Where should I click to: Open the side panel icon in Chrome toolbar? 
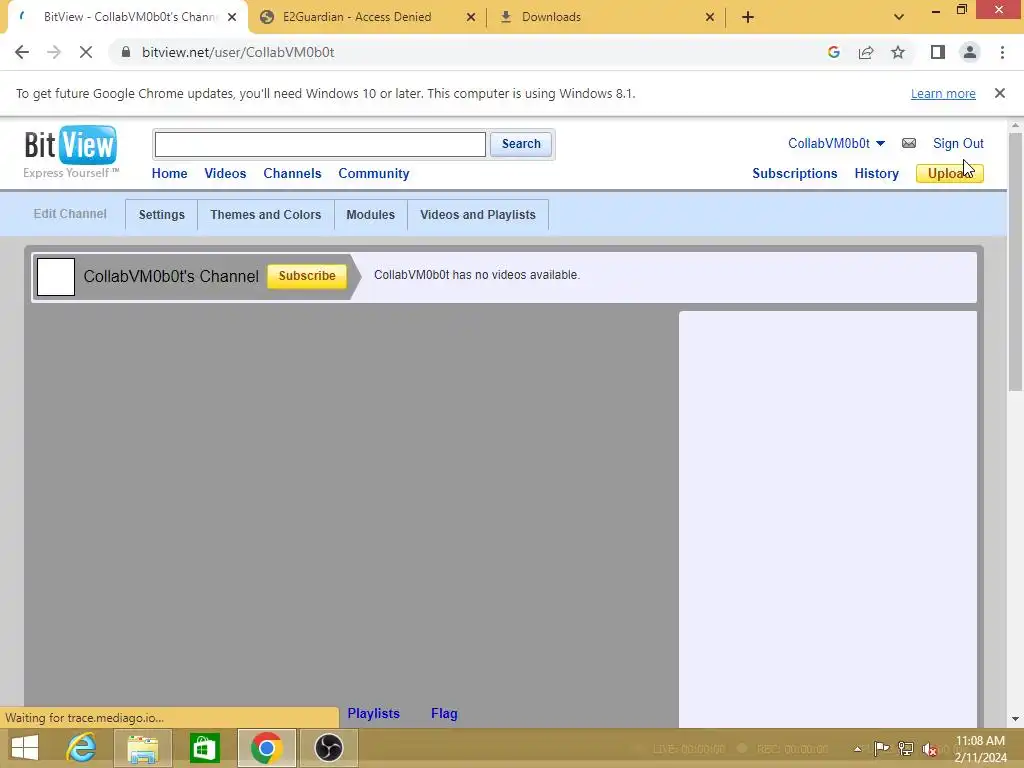tap(938, 52)
